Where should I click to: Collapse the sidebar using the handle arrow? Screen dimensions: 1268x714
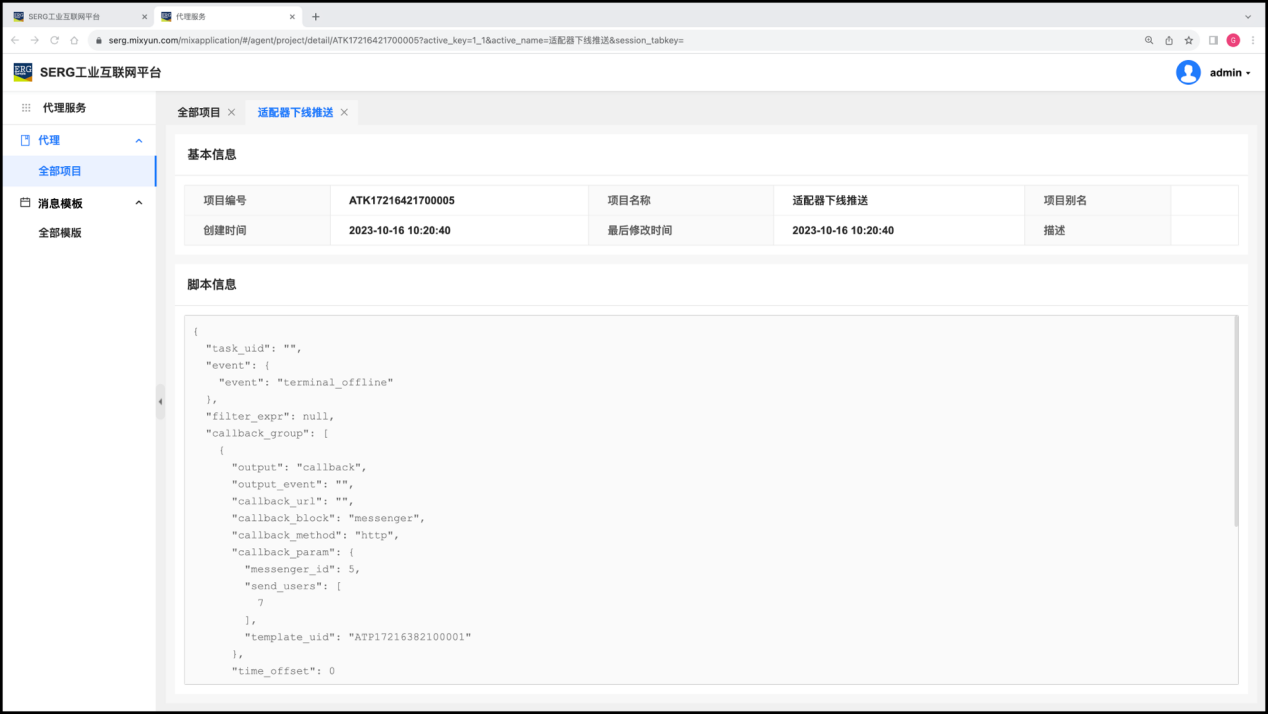[x=160, y=402]
